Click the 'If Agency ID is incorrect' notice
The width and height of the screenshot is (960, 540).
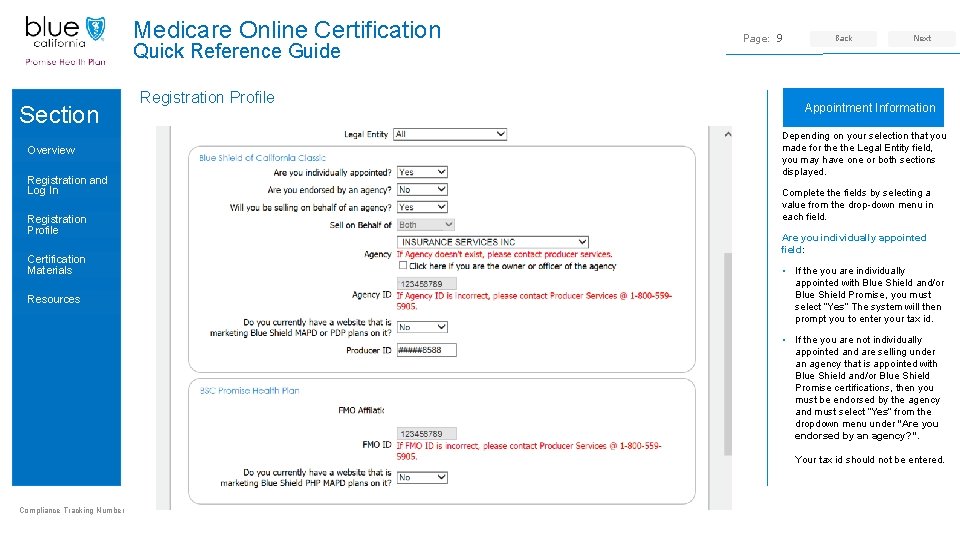[534, 301]
